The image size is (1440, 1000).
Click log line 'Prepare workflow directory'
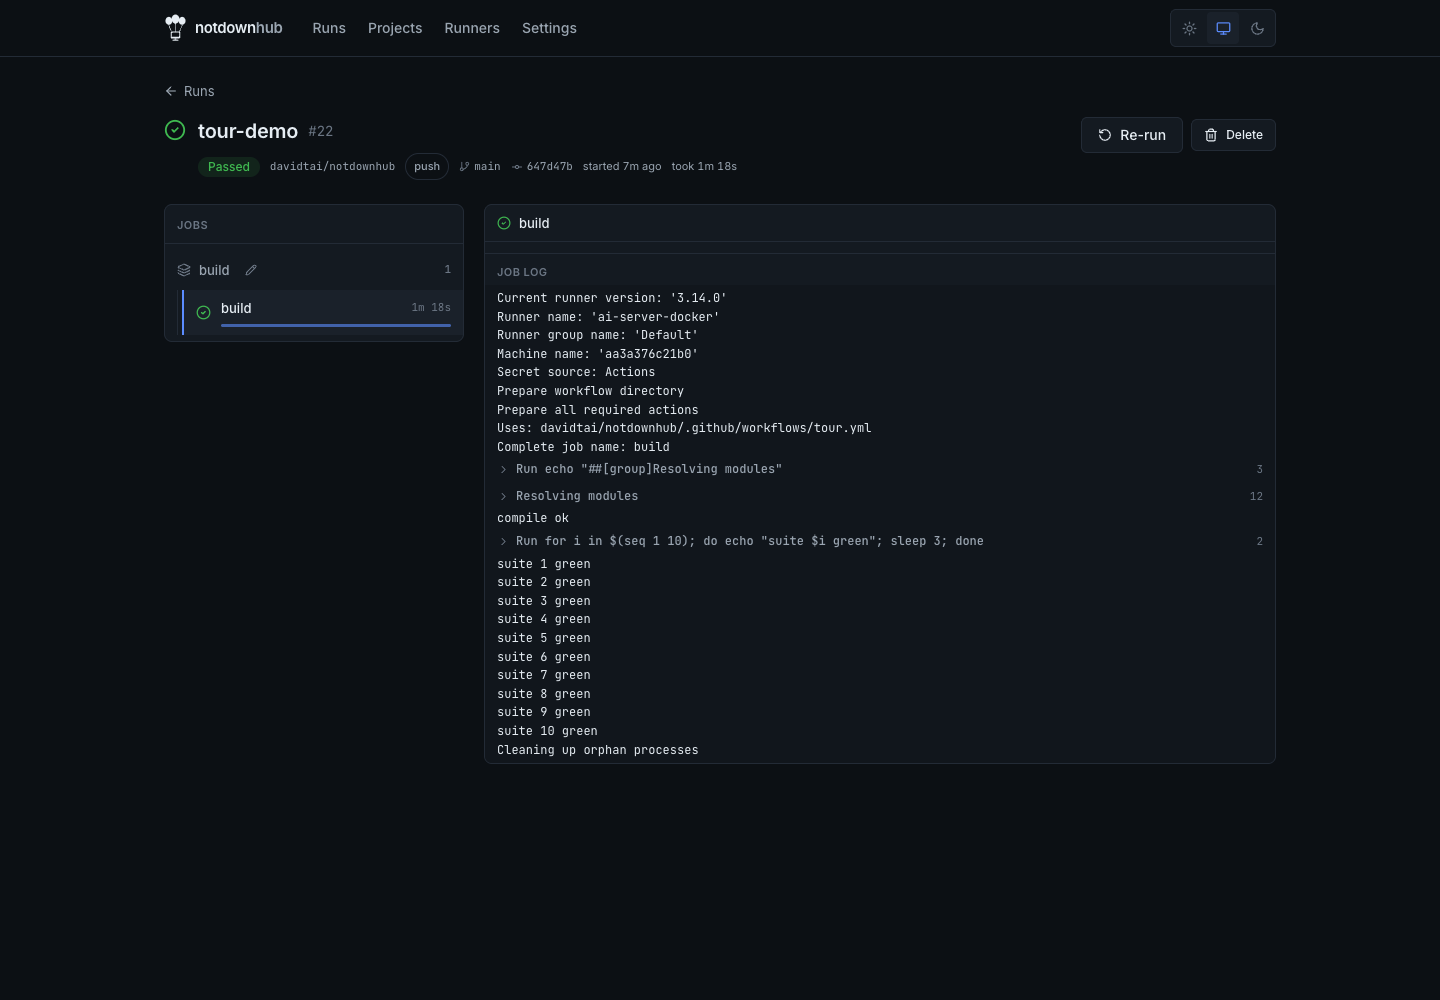[590, 391]
